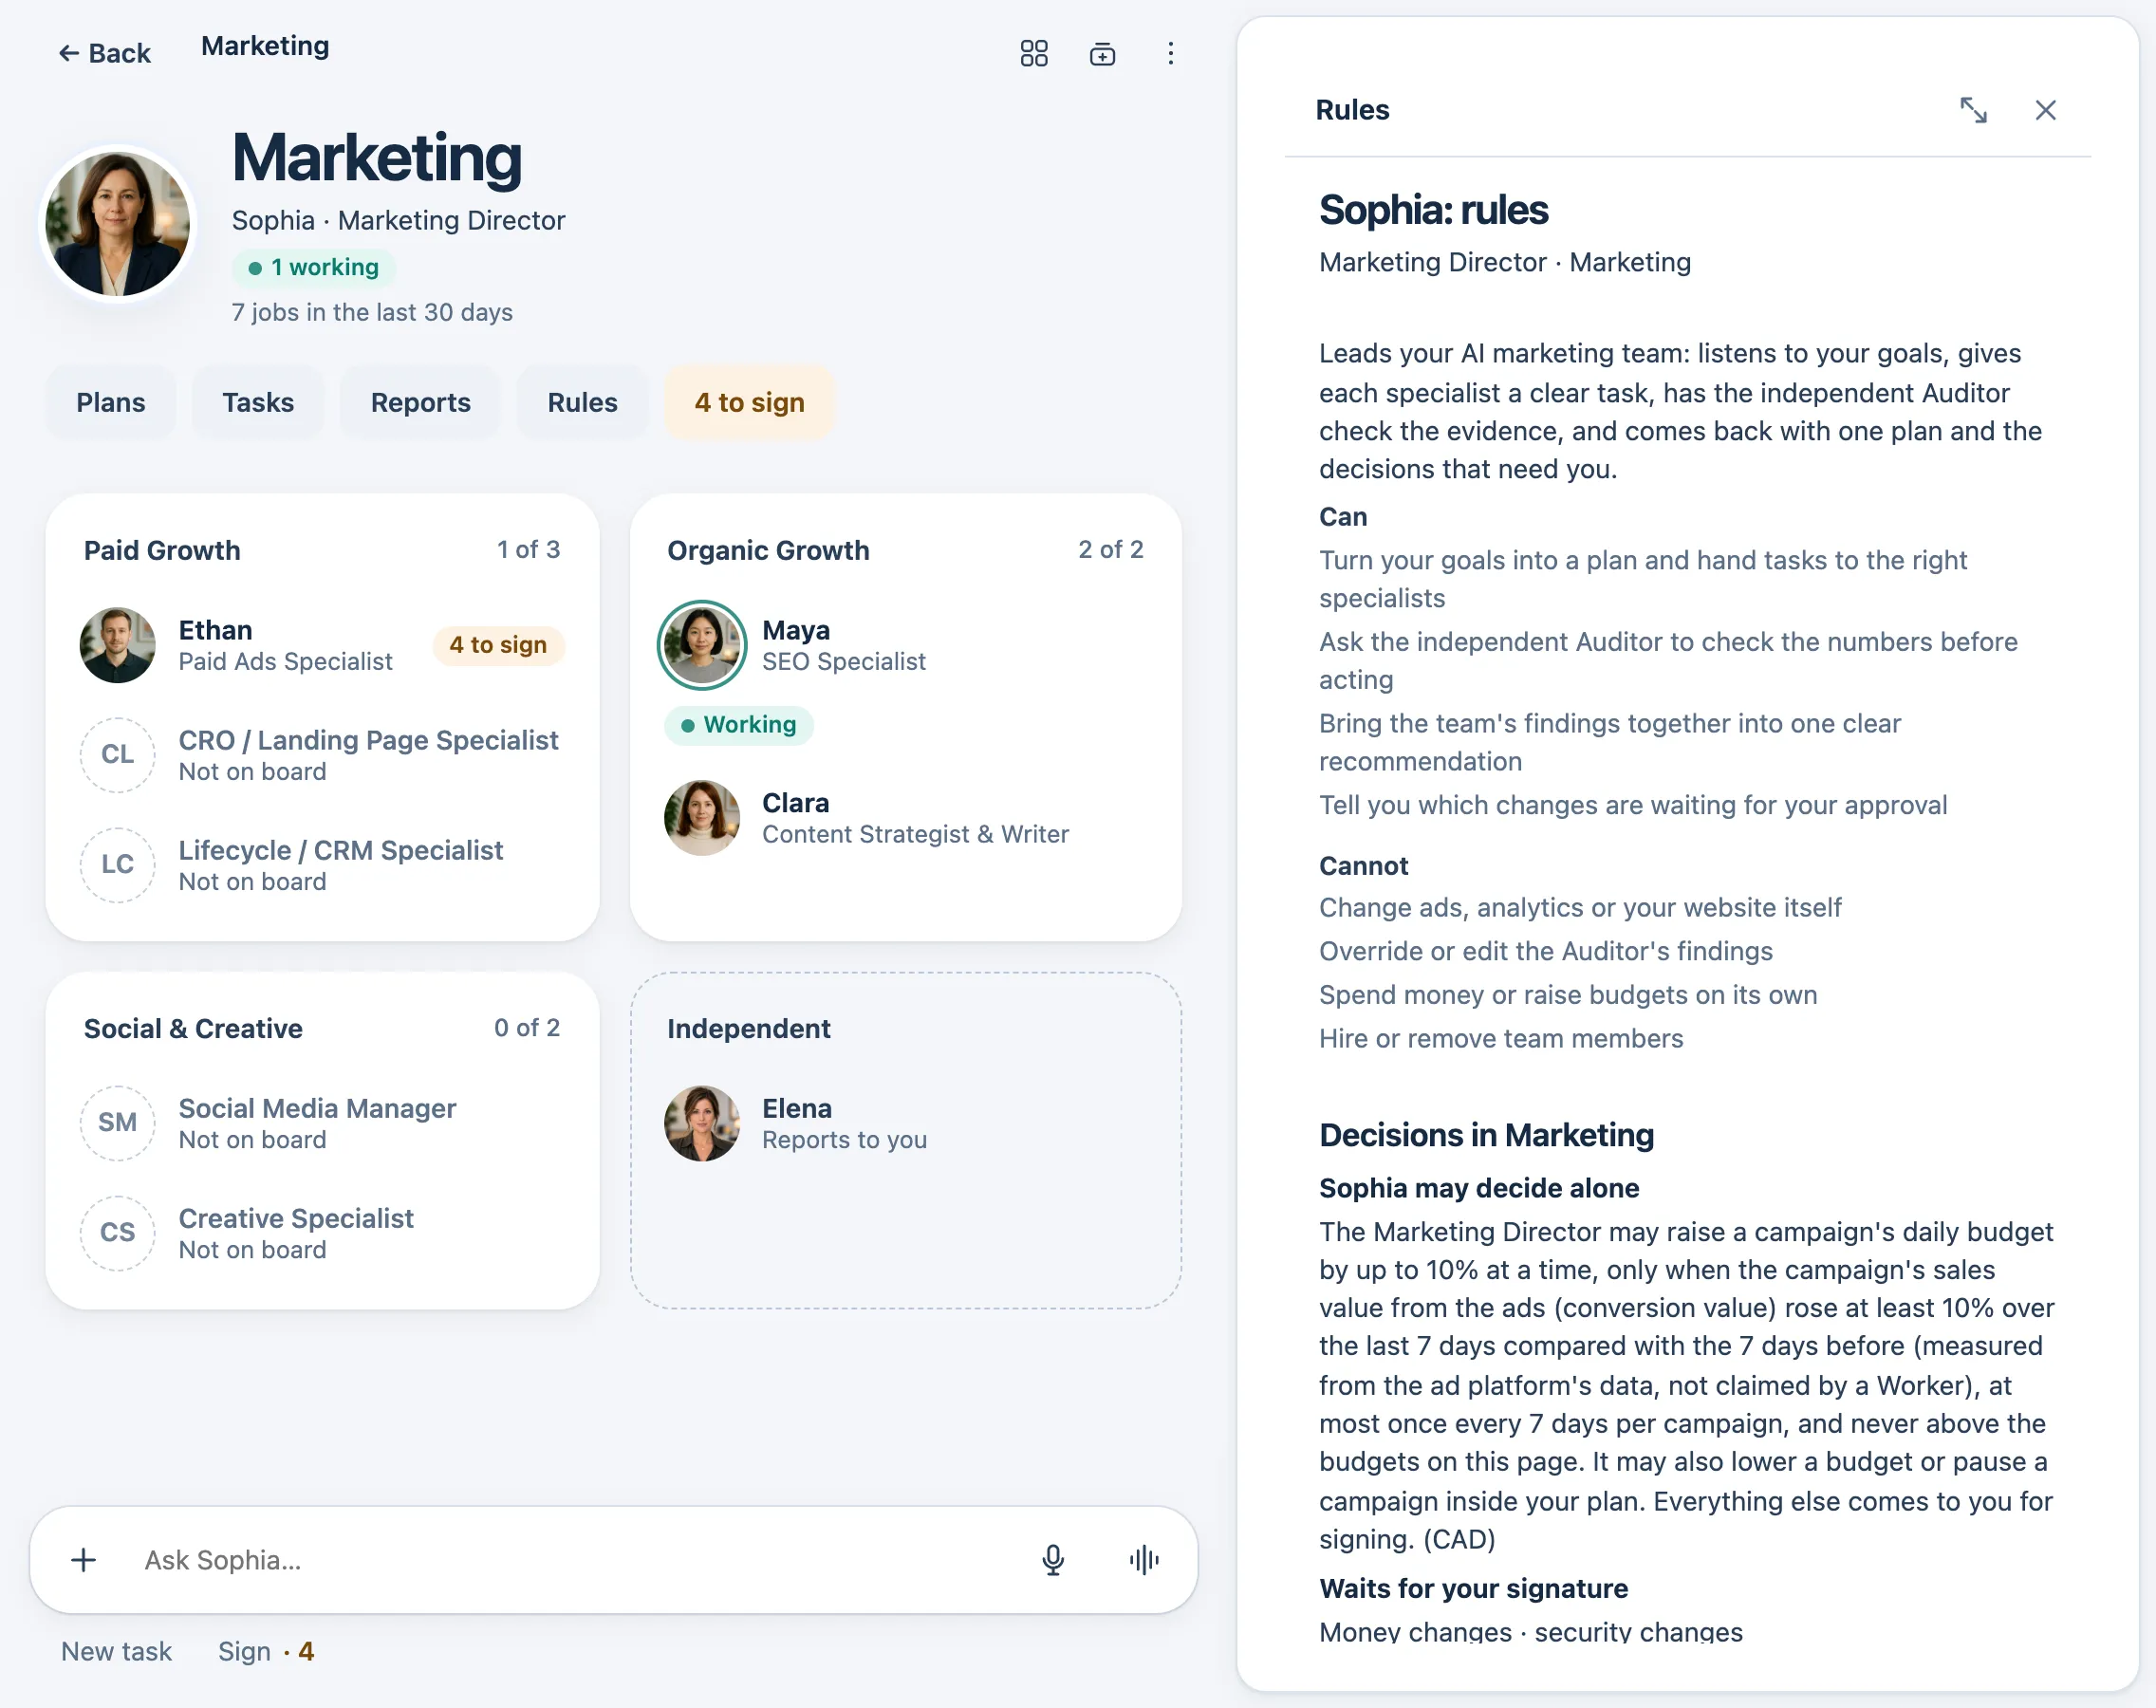
Task: Click the Marketing breadcrumb title
Action: [265, 46]
